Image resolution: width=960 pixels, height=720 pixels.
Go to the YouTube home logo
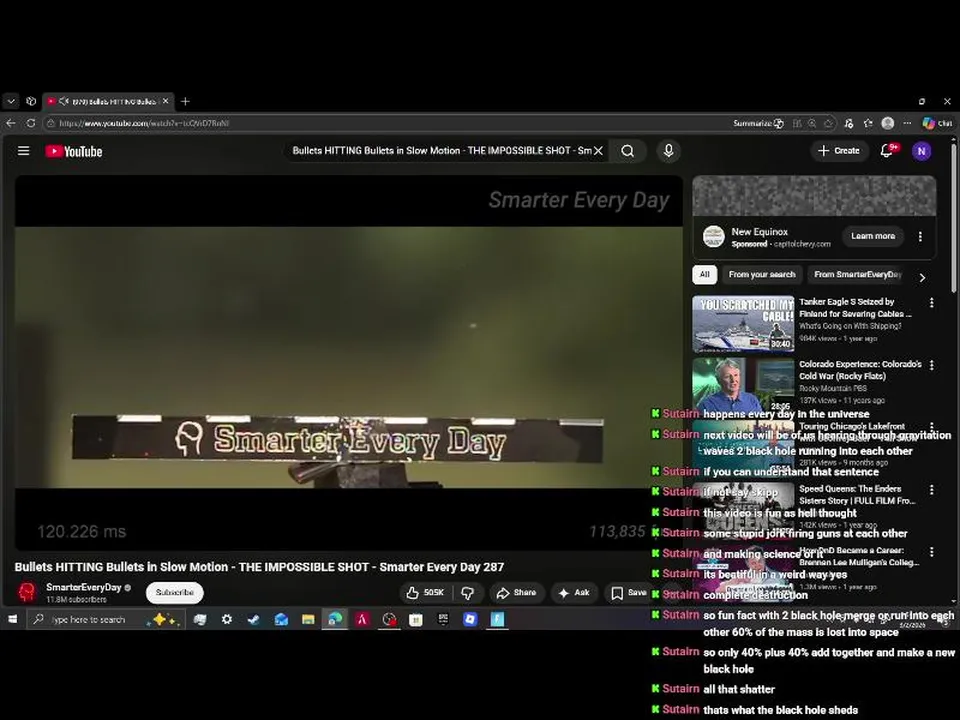[74, 151]
